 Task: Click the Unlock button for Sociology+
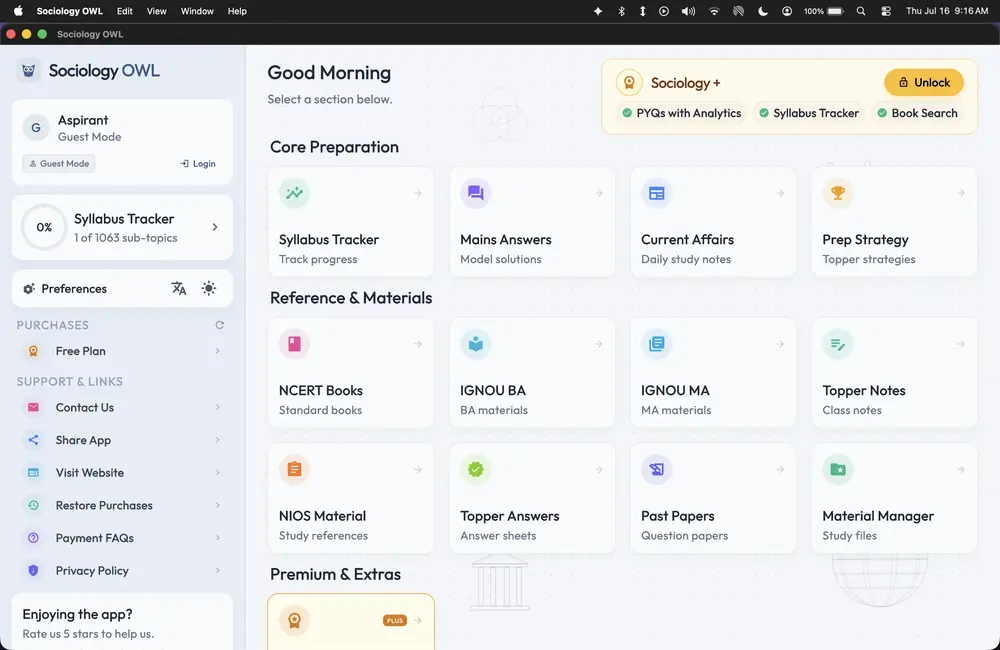pyautogui.click(x=923, y=82)
